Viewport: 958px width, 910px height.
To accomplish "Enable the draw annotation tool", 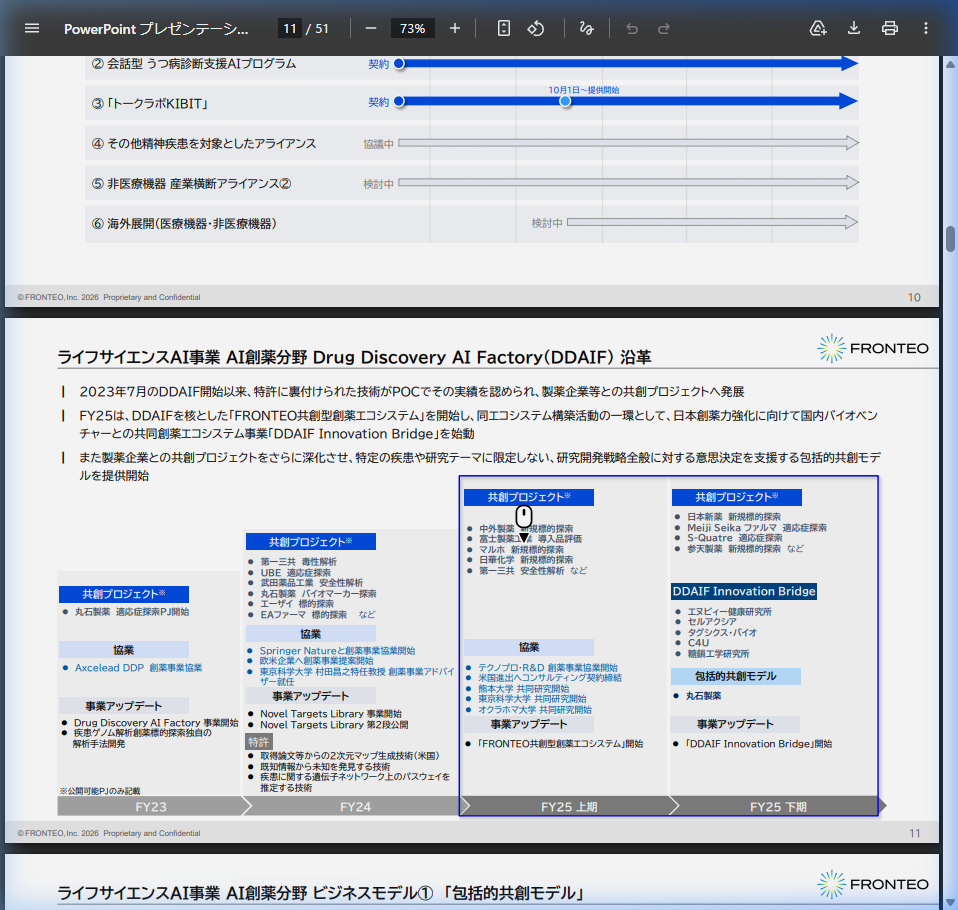I will 587,28.
